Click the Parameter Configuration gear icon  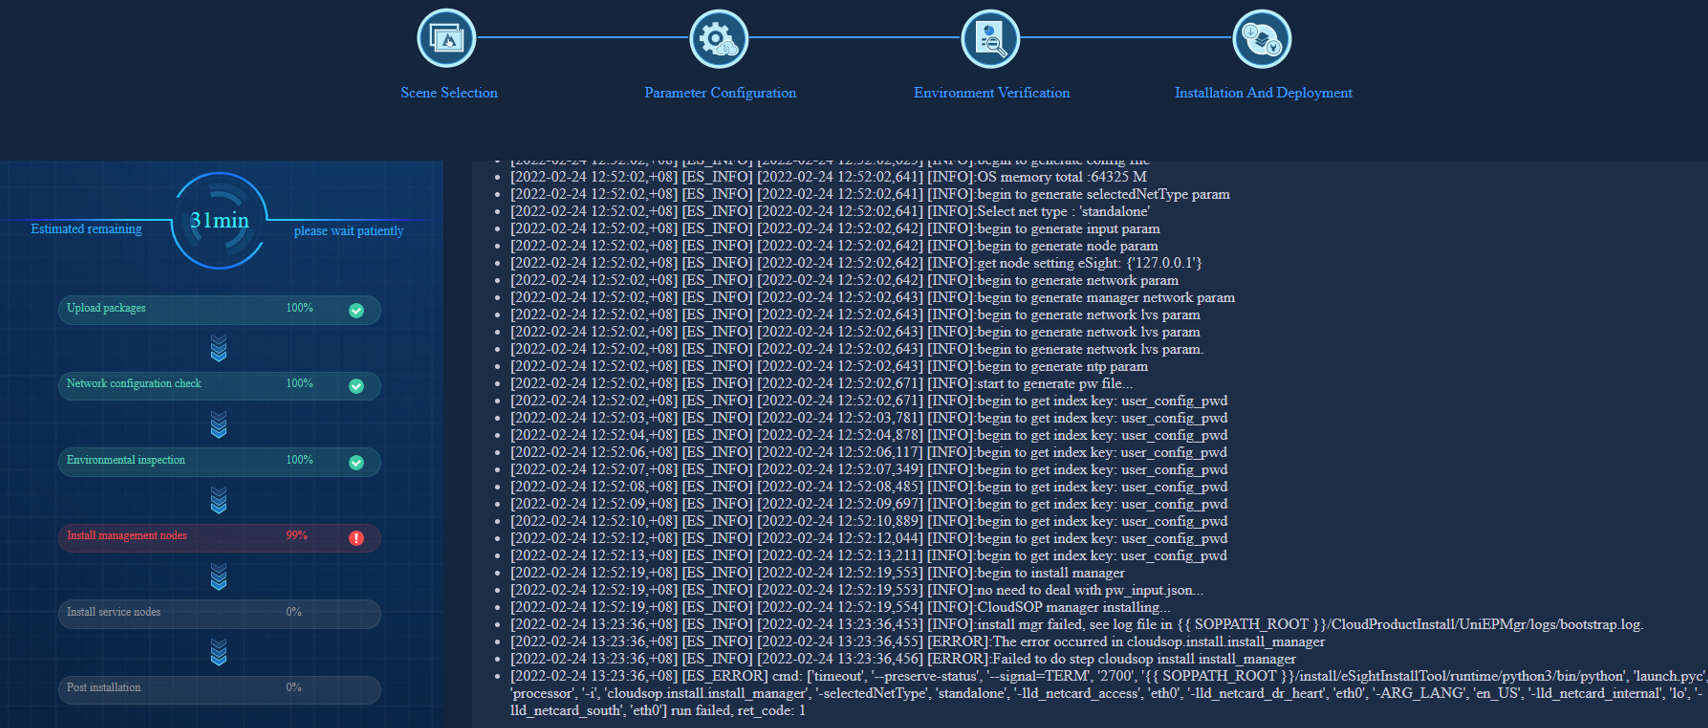[718, 38]
